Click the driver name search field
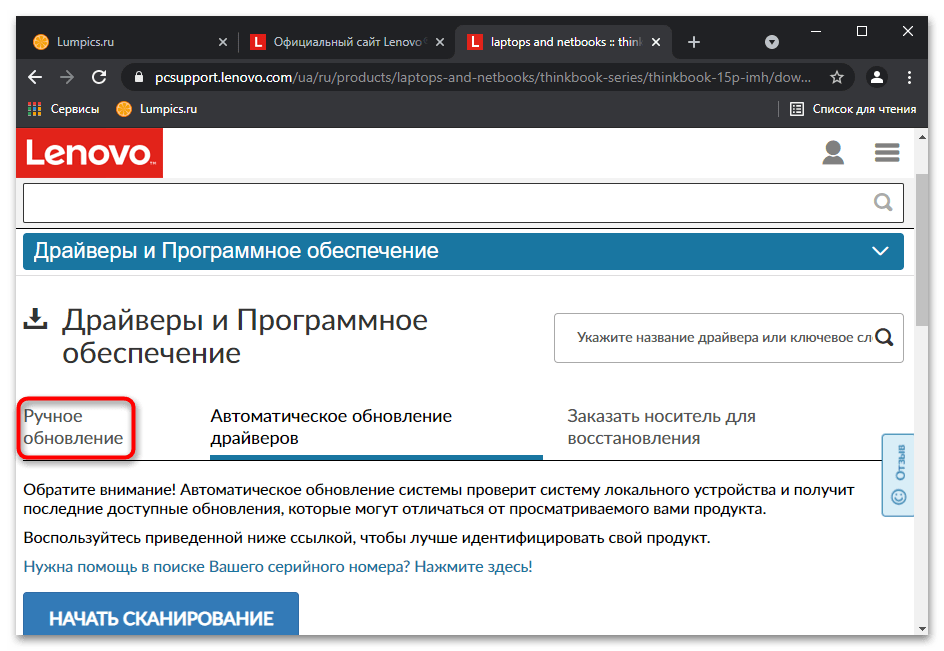 (x=722, y=338)
